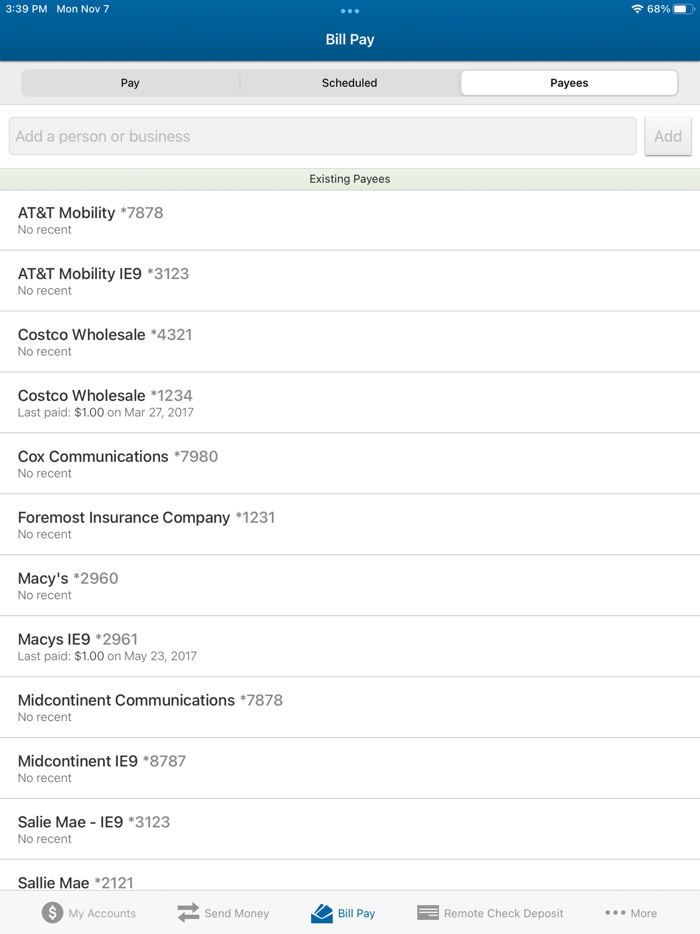Tap the battery indicator icon
This screenshot has width=700, height=934.
pyautogui.click(x=683, y=9)
